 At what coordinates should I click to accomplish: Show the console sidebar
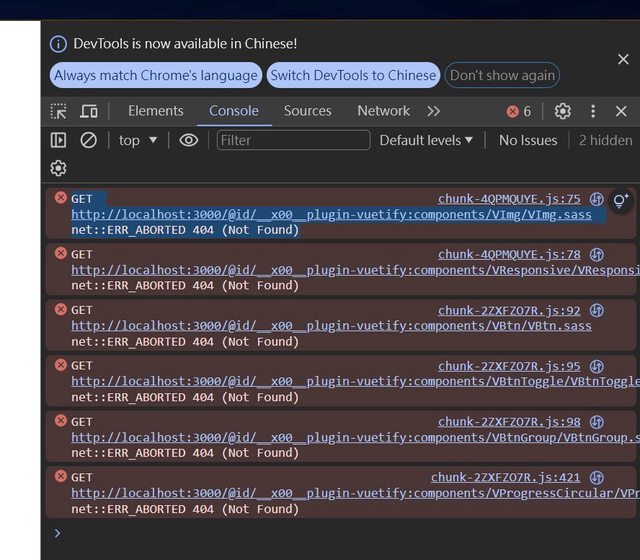point(58,140)
